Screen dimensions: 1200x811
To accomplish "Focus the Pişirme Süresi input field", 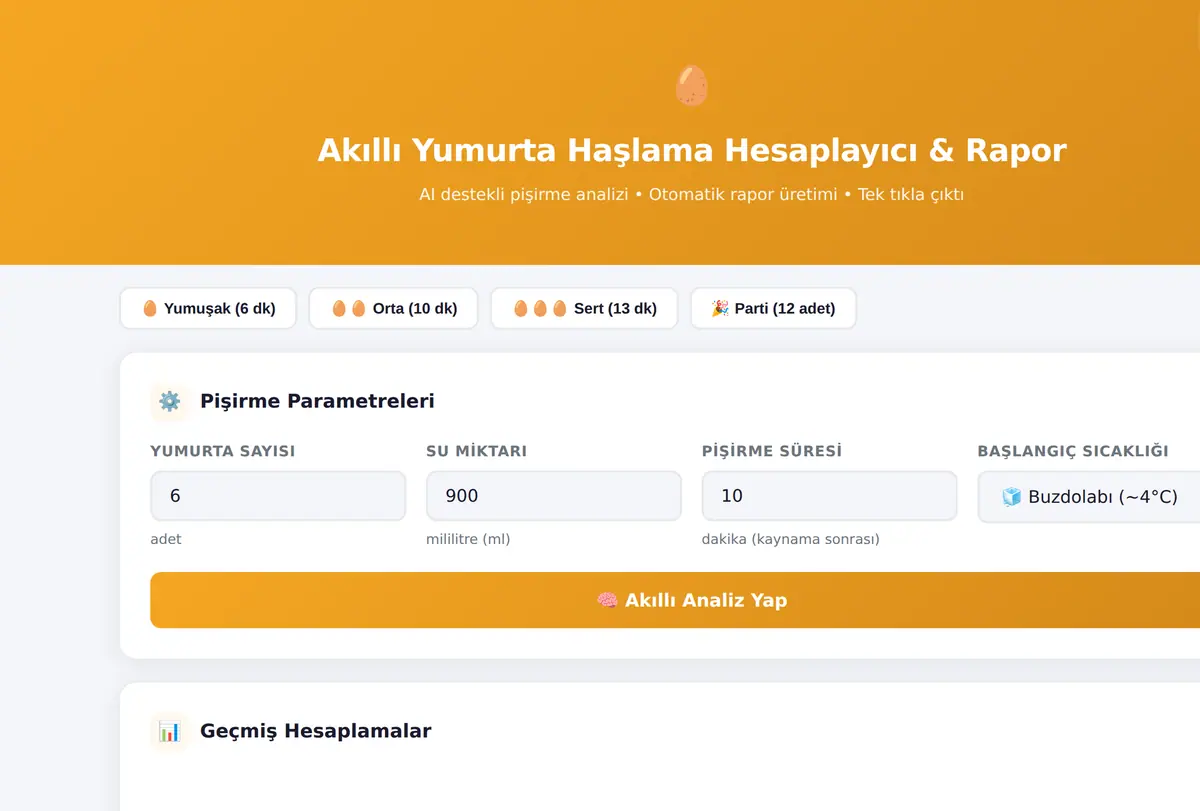I will point(830,496).
